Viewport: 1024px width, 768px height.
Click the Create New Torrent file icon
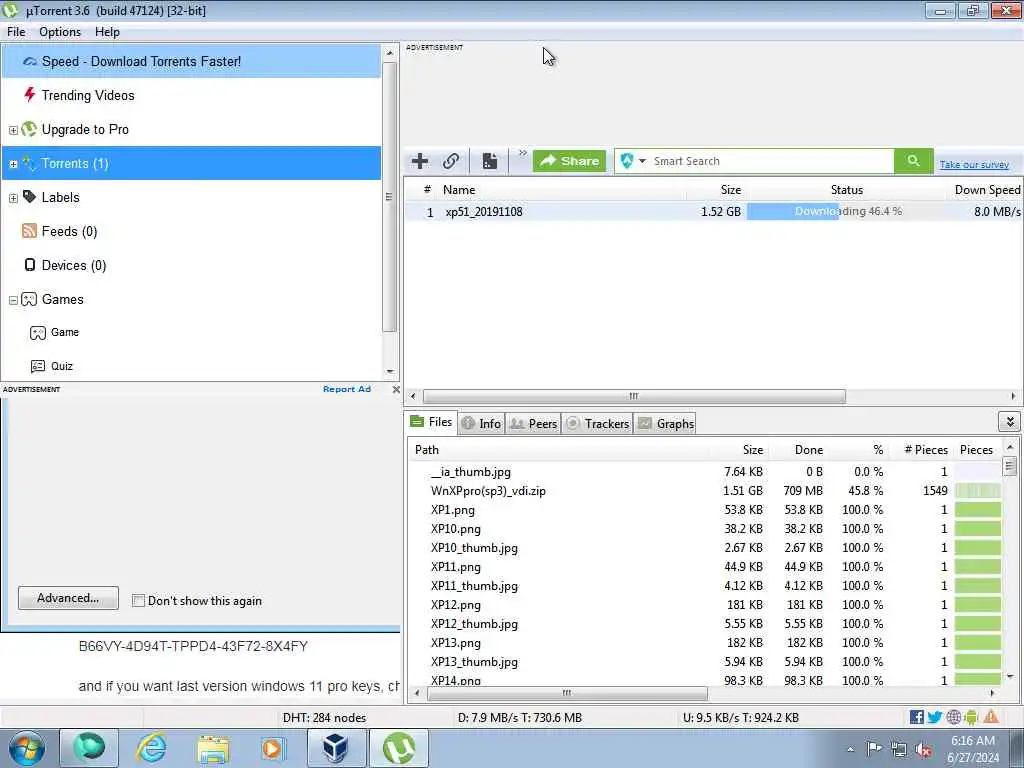pyautogui.click(x=490, y=161)
